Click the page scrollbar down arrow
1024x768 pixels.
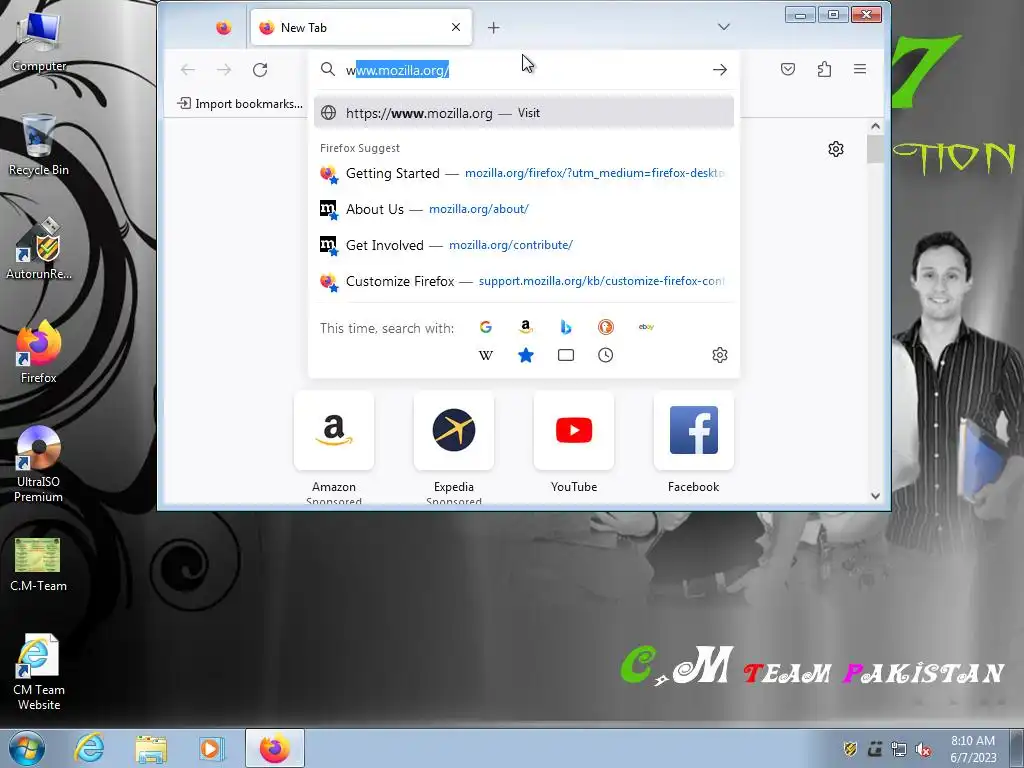click(875, 496)
